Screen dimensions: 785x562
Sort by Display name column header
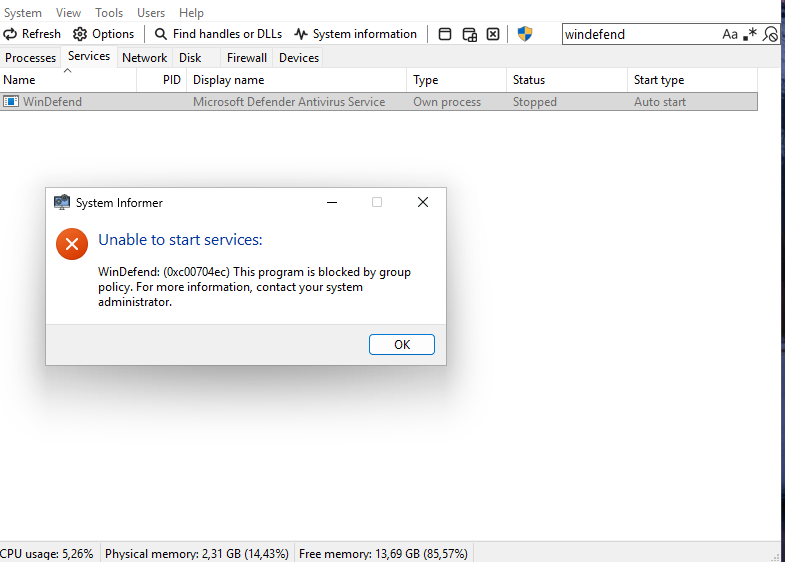(296, 80)
